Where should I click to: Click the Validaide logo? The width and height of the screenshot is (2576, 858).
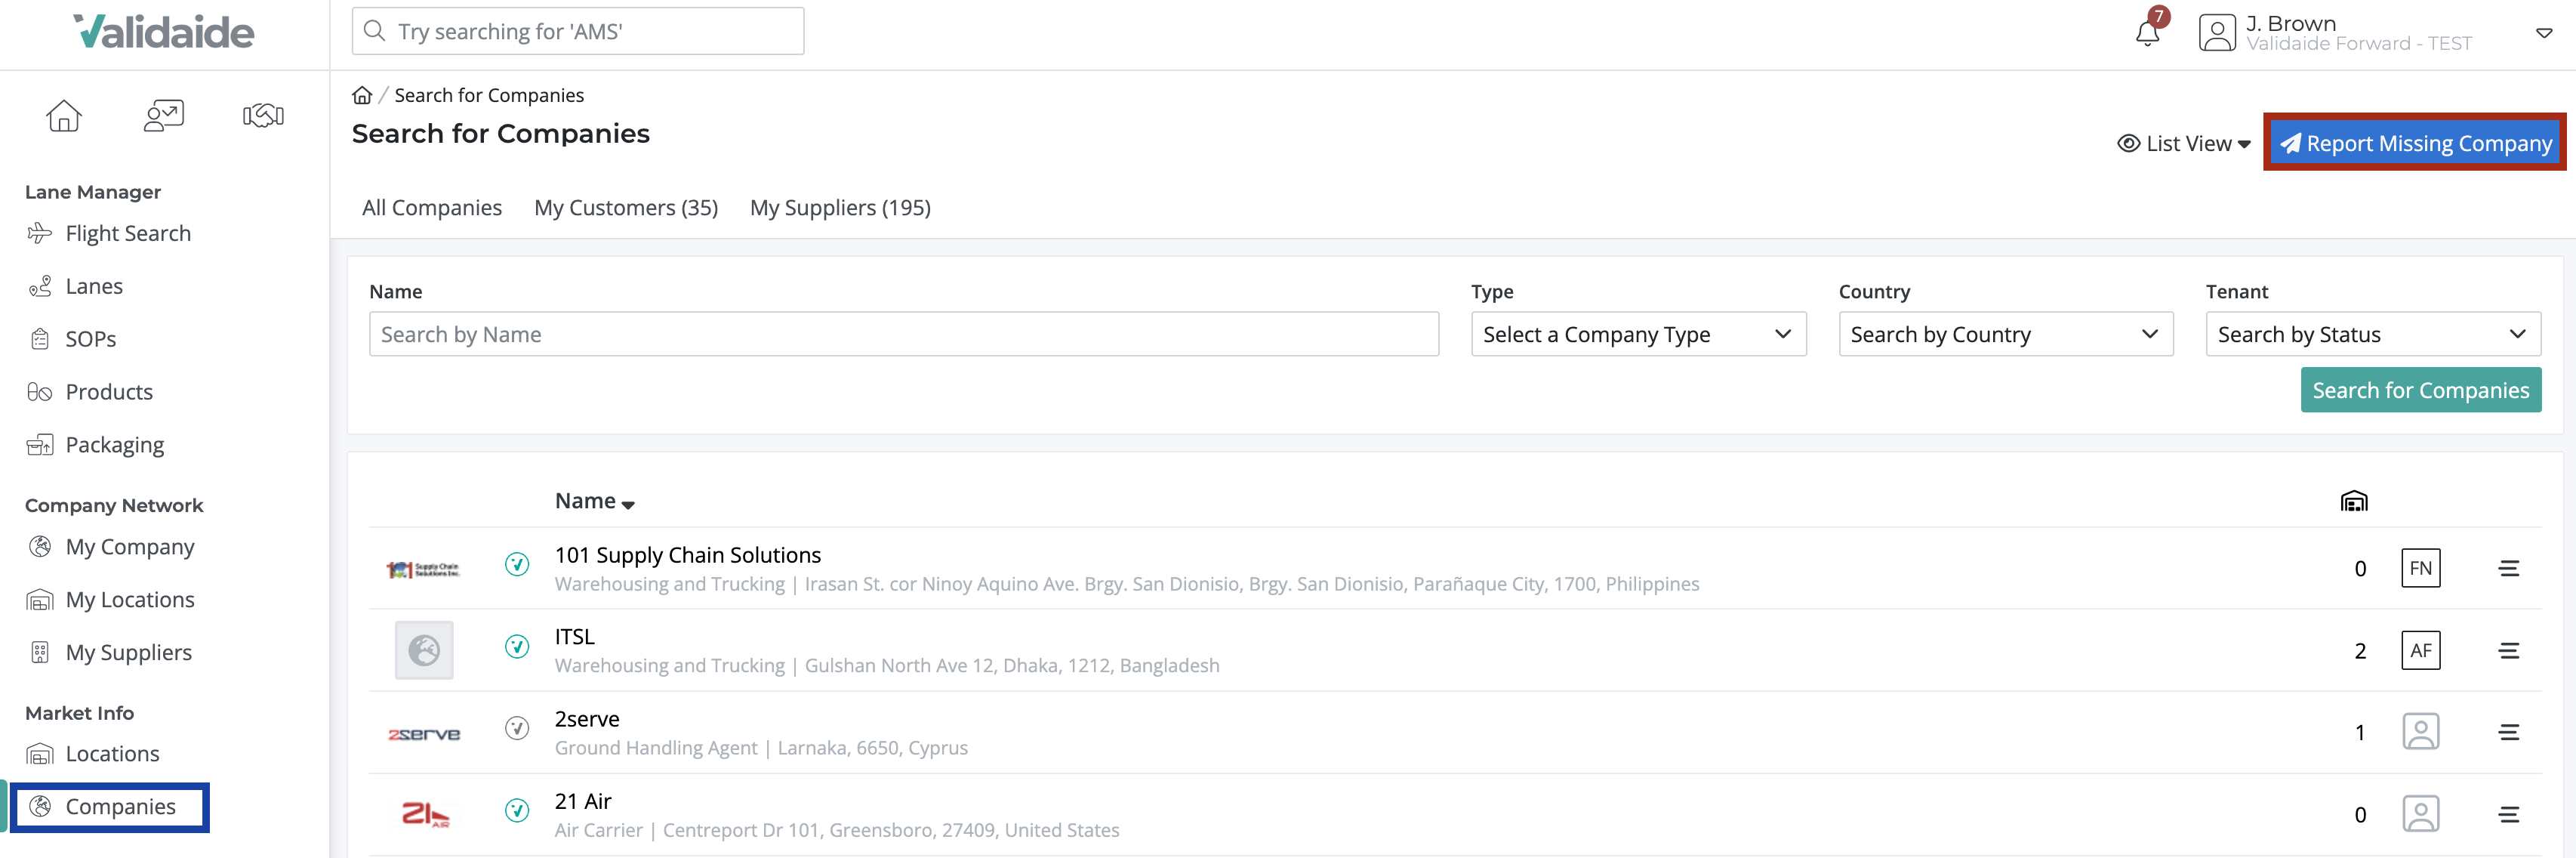[164, 32]
